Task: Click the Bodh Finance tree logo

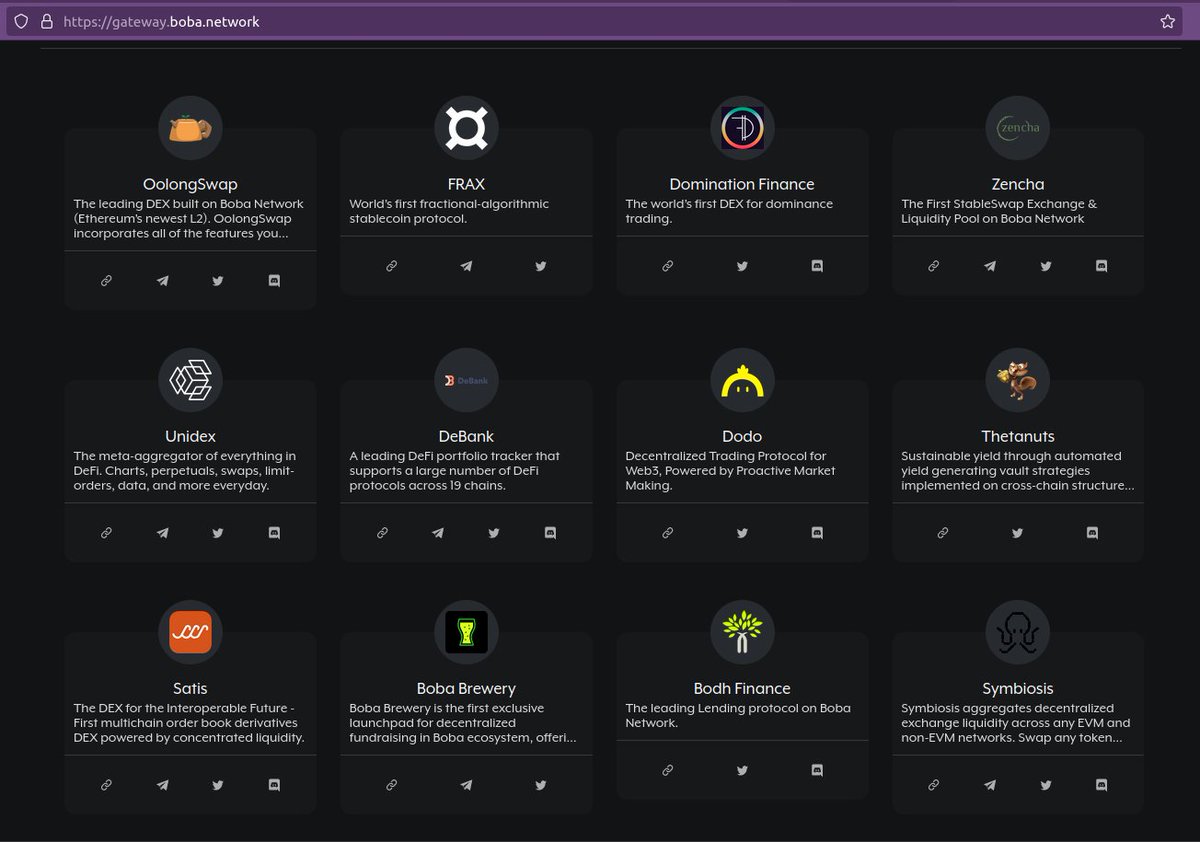Action: pos(742,632)
